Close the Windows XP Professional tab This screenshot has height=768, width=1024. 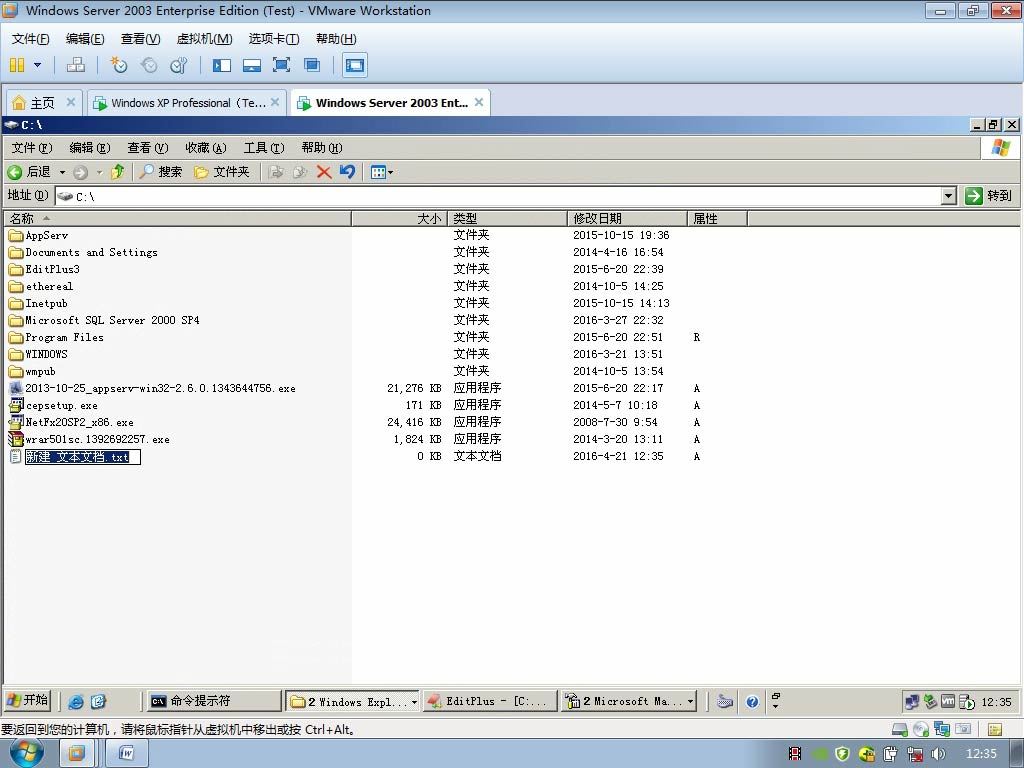[275, 102]
